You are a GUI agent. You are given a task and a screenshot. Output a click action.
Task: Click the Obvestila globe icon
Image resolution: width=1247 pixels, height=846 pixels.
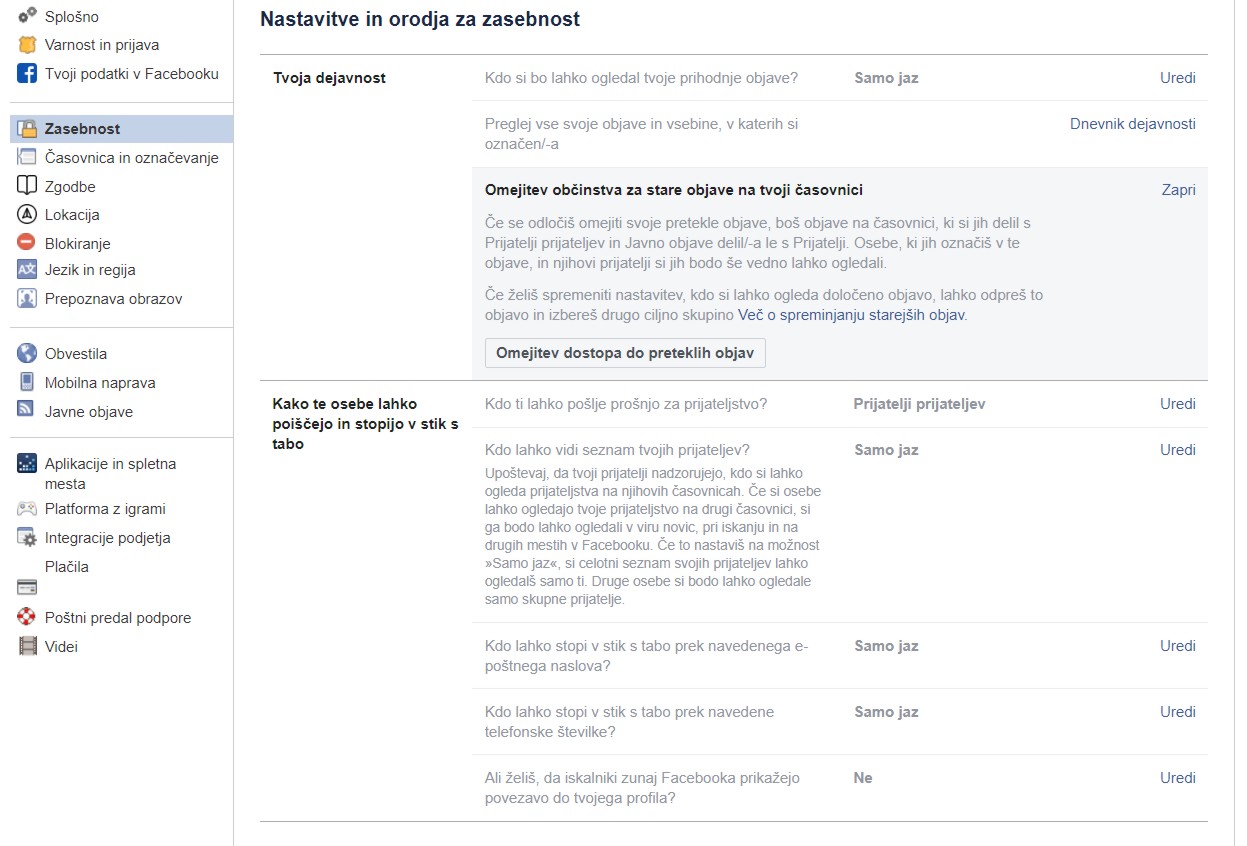(x=27, y=353)
